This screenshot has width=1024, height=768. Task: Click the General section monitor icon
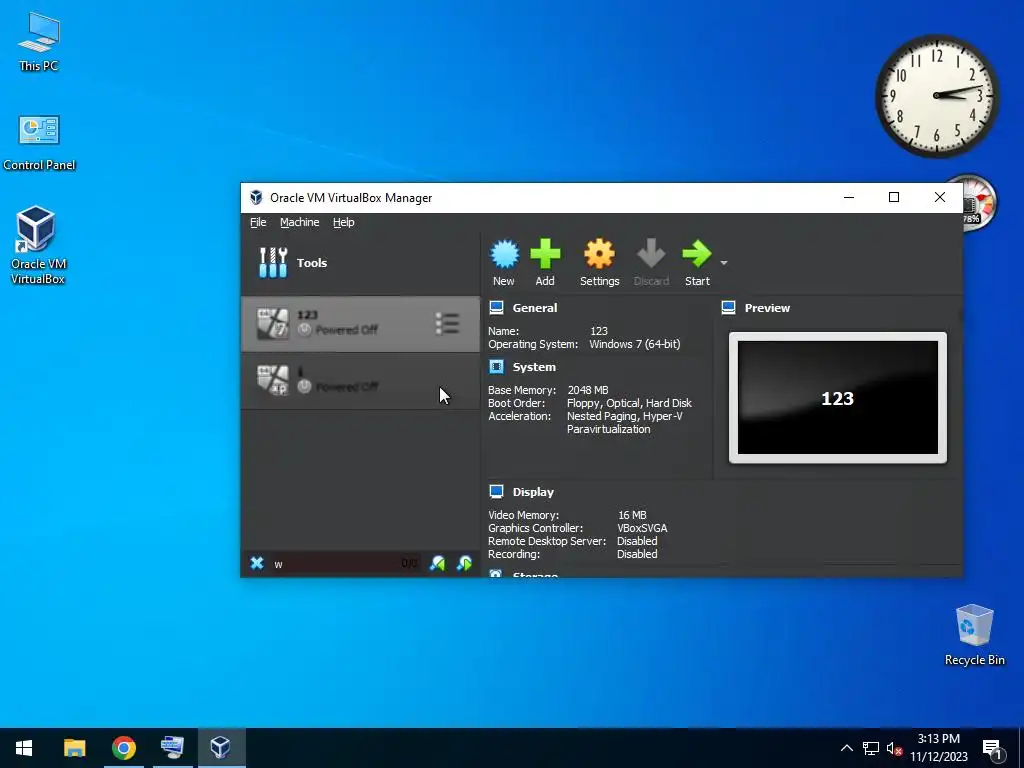(x=496, y=308)
